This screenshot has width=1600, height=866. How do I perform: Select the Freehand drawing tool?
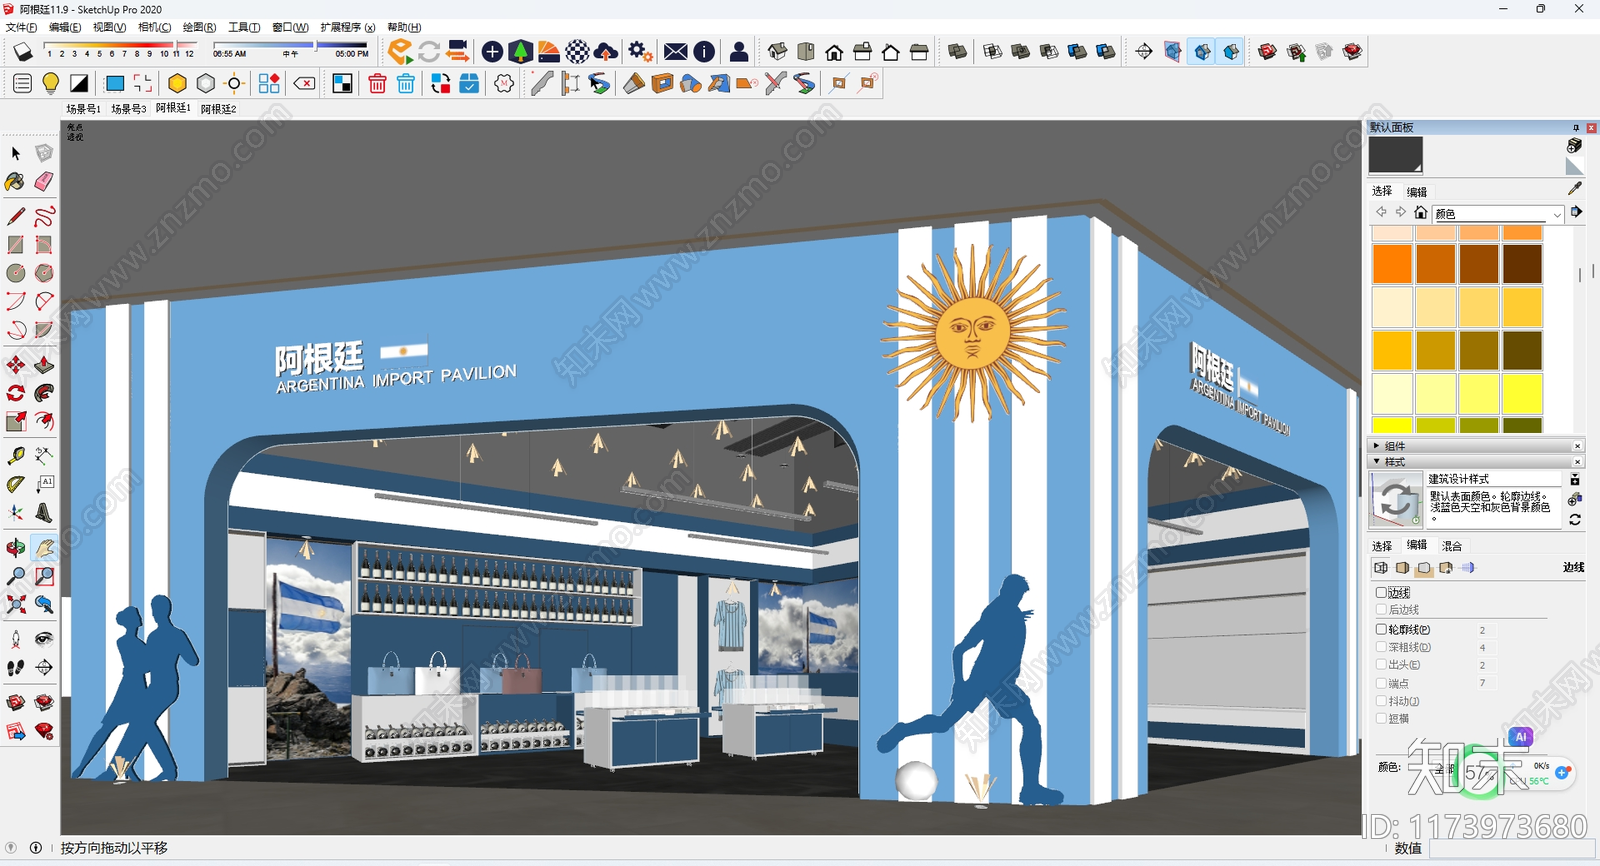[44, 216]
